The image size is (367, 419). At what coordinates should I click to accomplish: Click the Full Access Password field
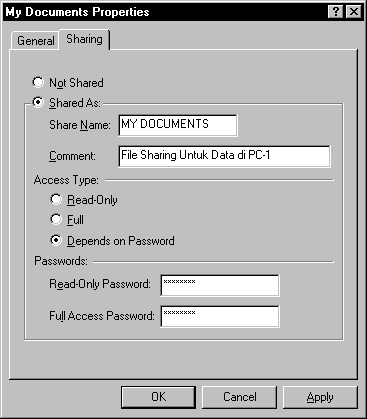[x=220, y=316]
